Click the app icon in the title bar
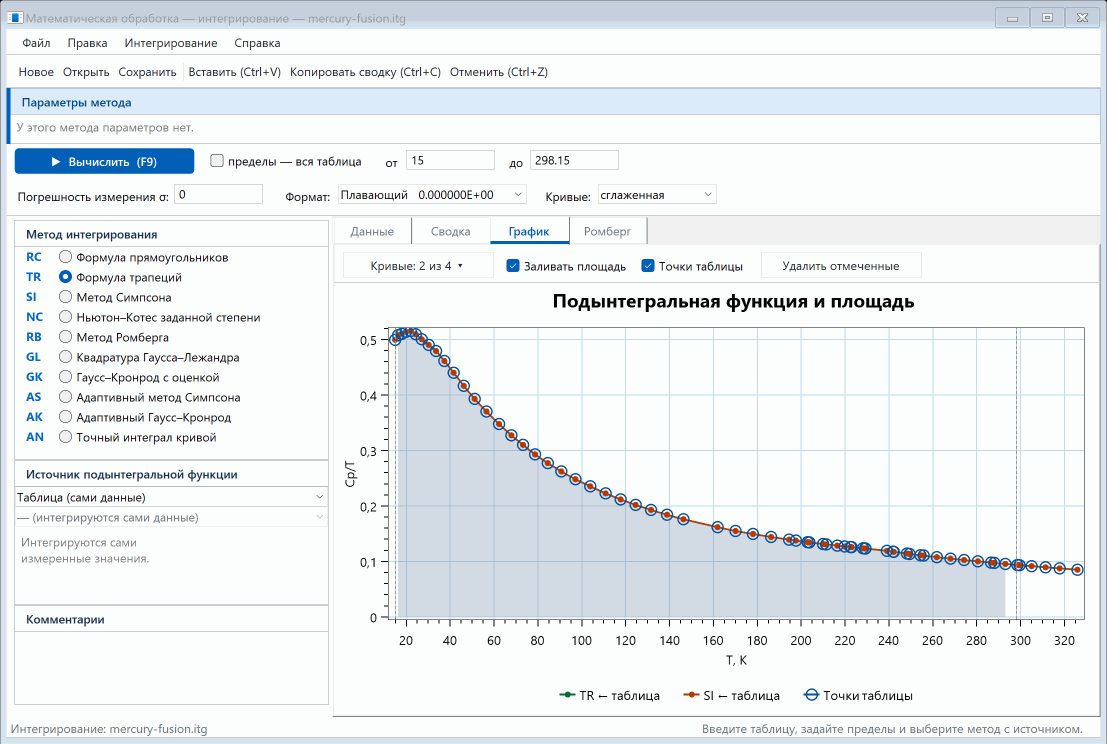 point(15,18)
